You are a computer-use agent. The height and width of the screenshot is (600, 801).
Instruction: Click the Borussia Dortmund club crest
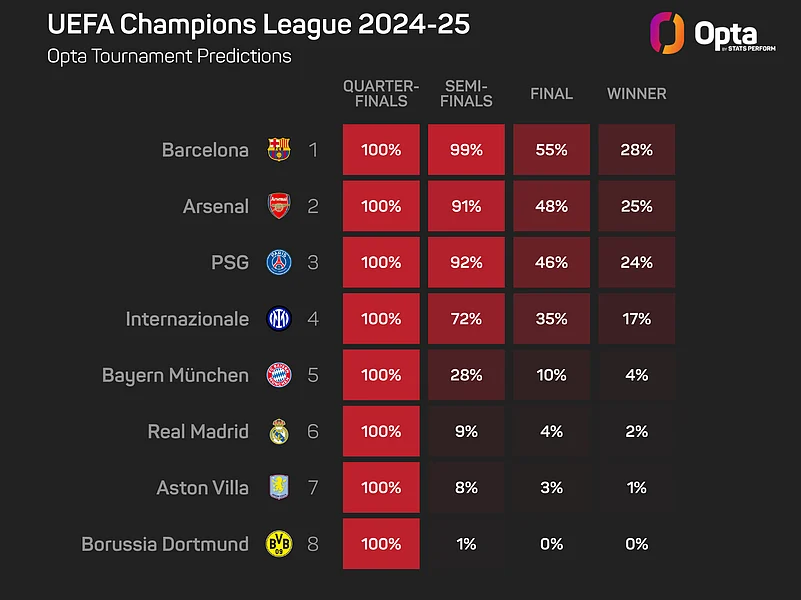point(279,544)
